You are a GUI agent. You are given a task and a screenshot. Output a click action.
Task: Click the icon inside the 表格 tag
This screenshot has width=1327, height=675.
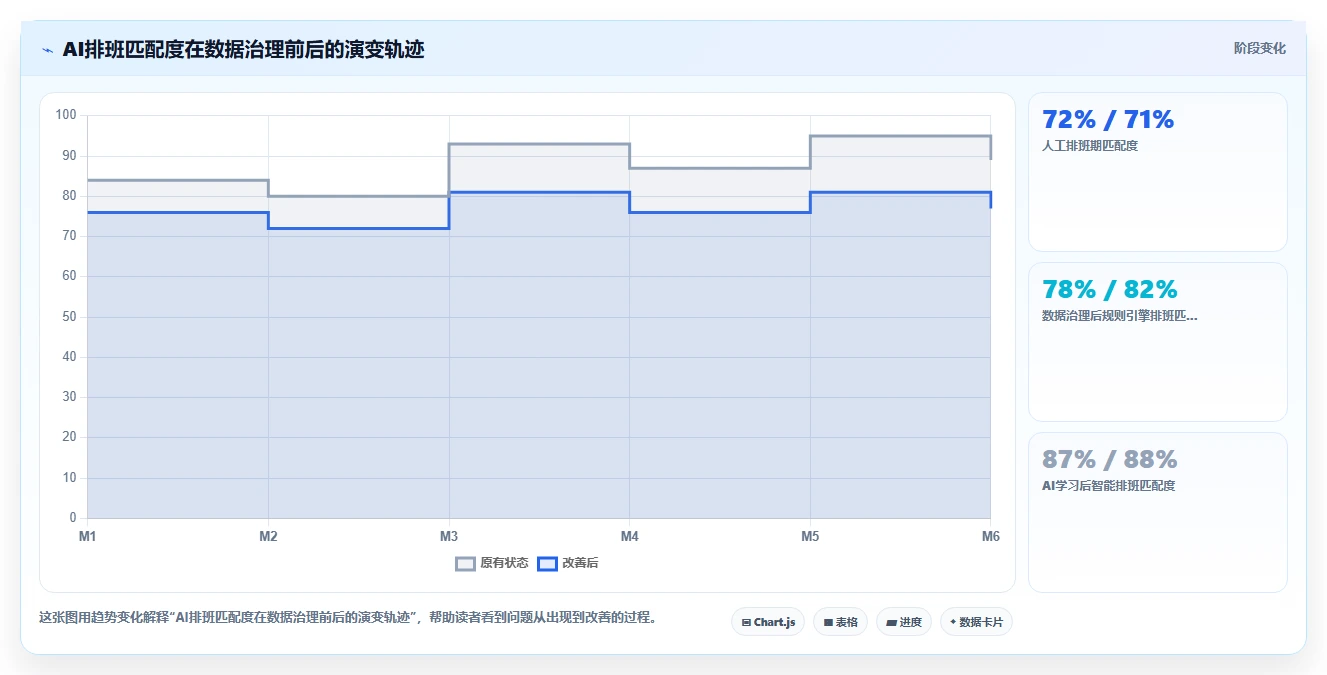tap(828, 622)
